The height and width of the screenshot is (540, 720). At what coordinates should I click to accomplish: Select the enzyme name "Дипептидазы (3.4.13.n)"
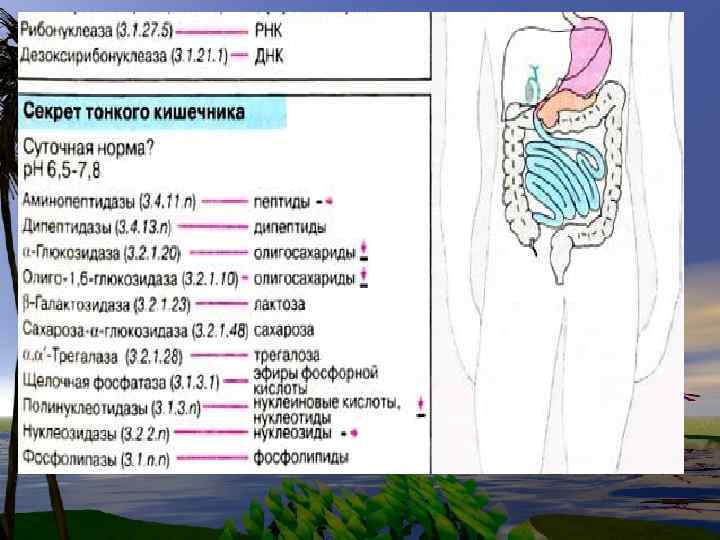click(x=97, y=227)
